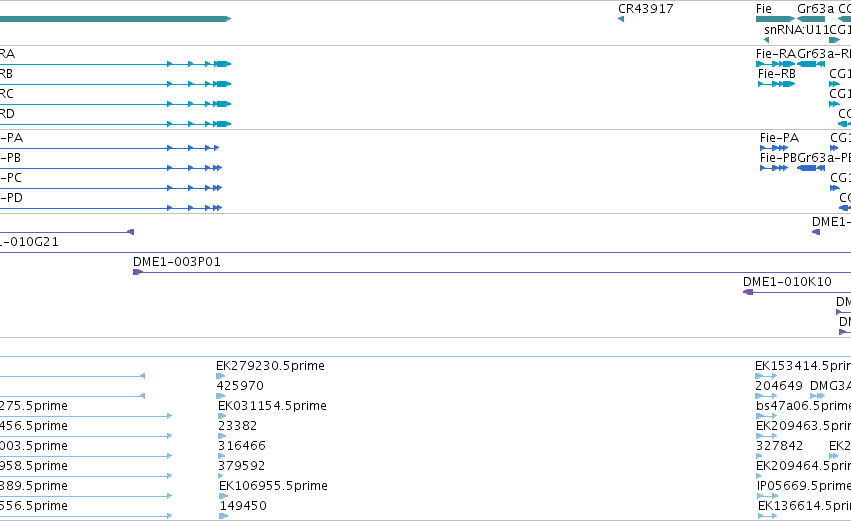Click the 316466 EST label
This screenshot has width=851, height=521.
[x=242, y=446]
